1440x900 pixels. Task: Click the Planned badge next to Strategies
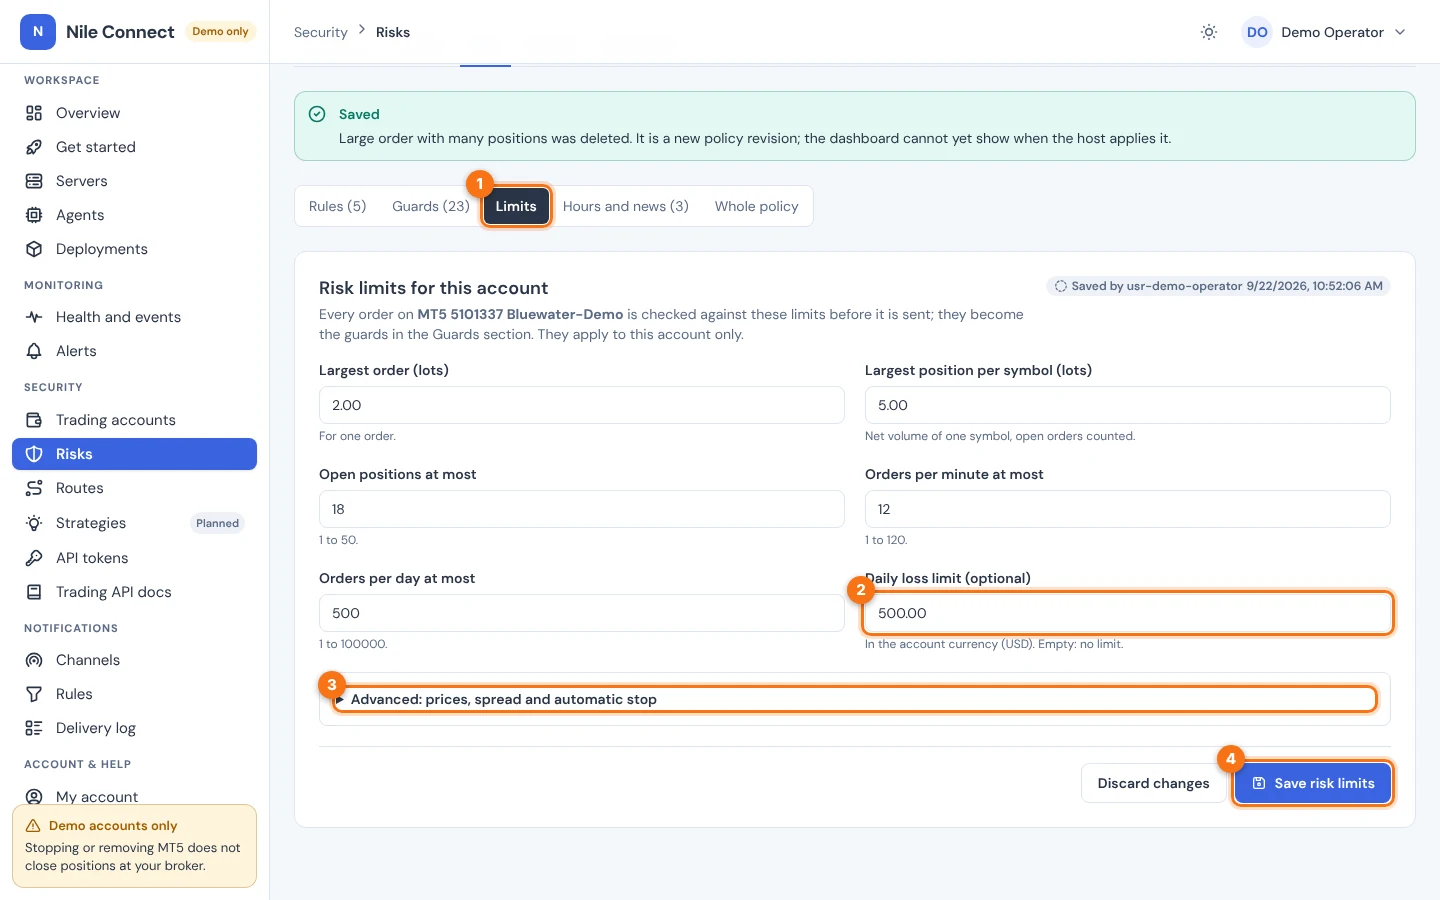tap(217, 523)
